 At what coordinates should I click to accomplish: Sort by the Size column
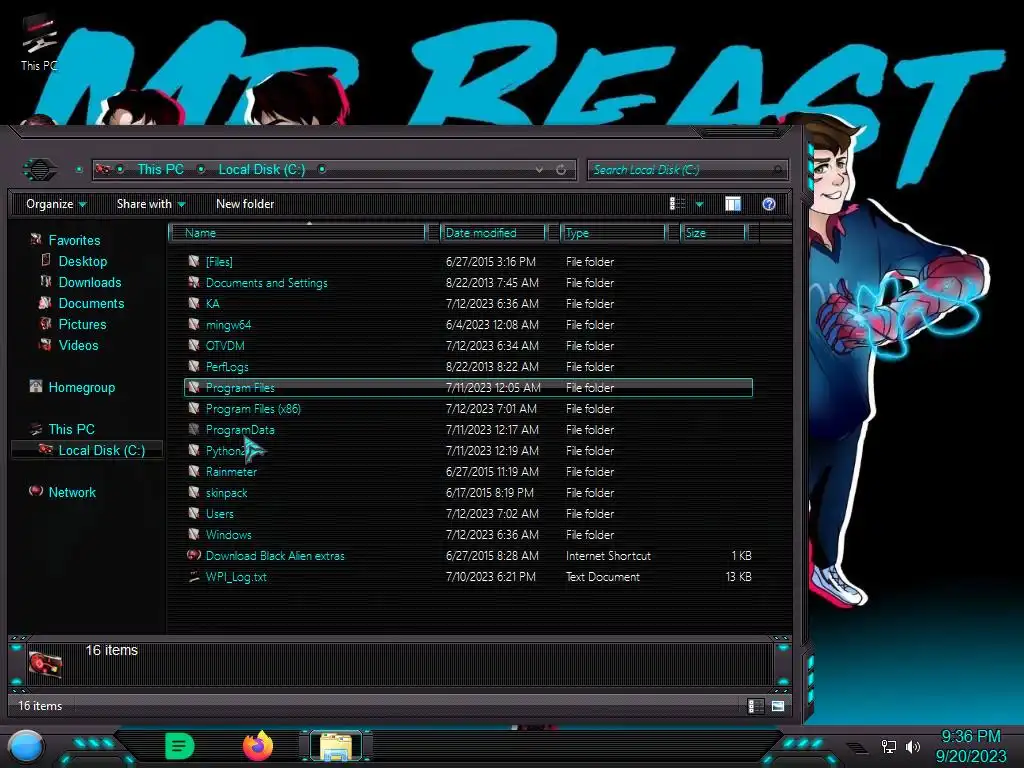click(712, 232)
